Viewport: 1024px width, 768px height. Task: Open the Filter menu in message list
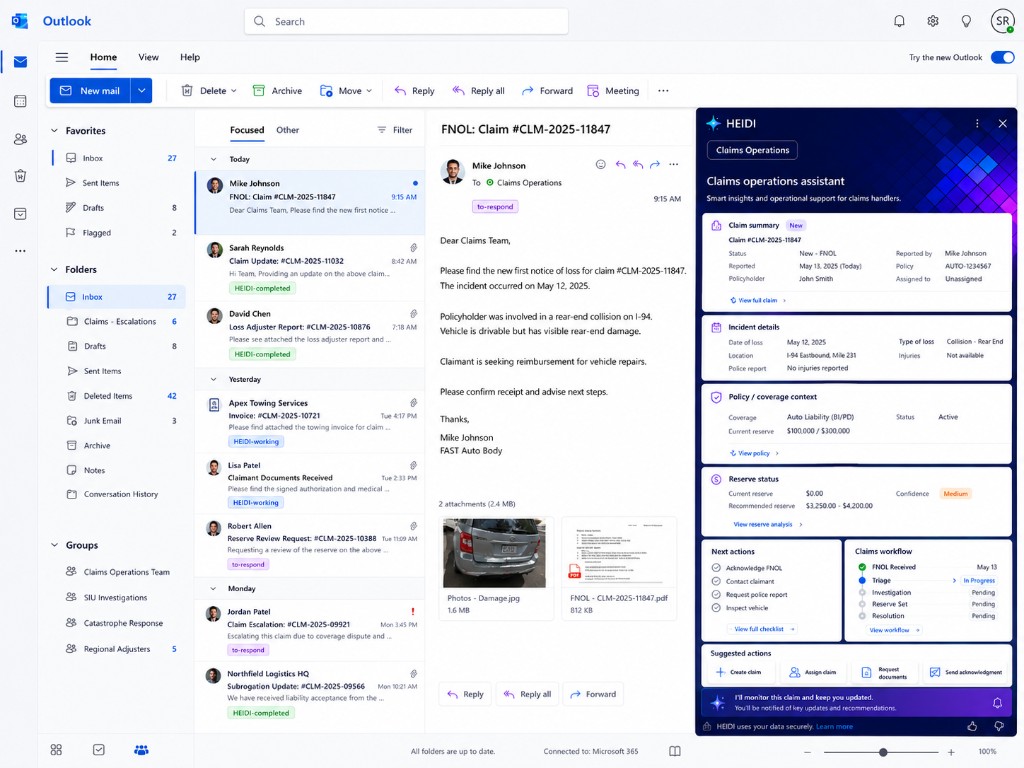[395, 130]
